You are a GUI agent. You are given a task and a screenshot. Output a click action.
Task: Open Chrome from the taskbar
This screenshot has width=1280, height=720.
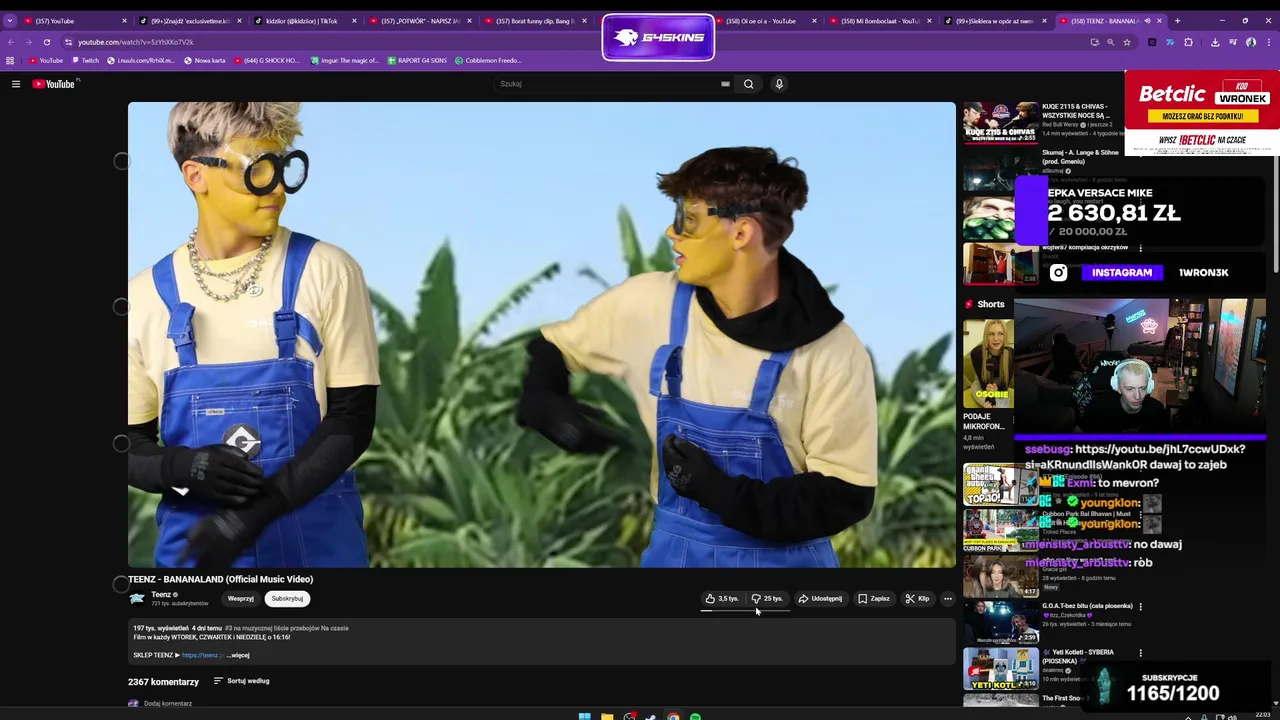pos(673,716)
